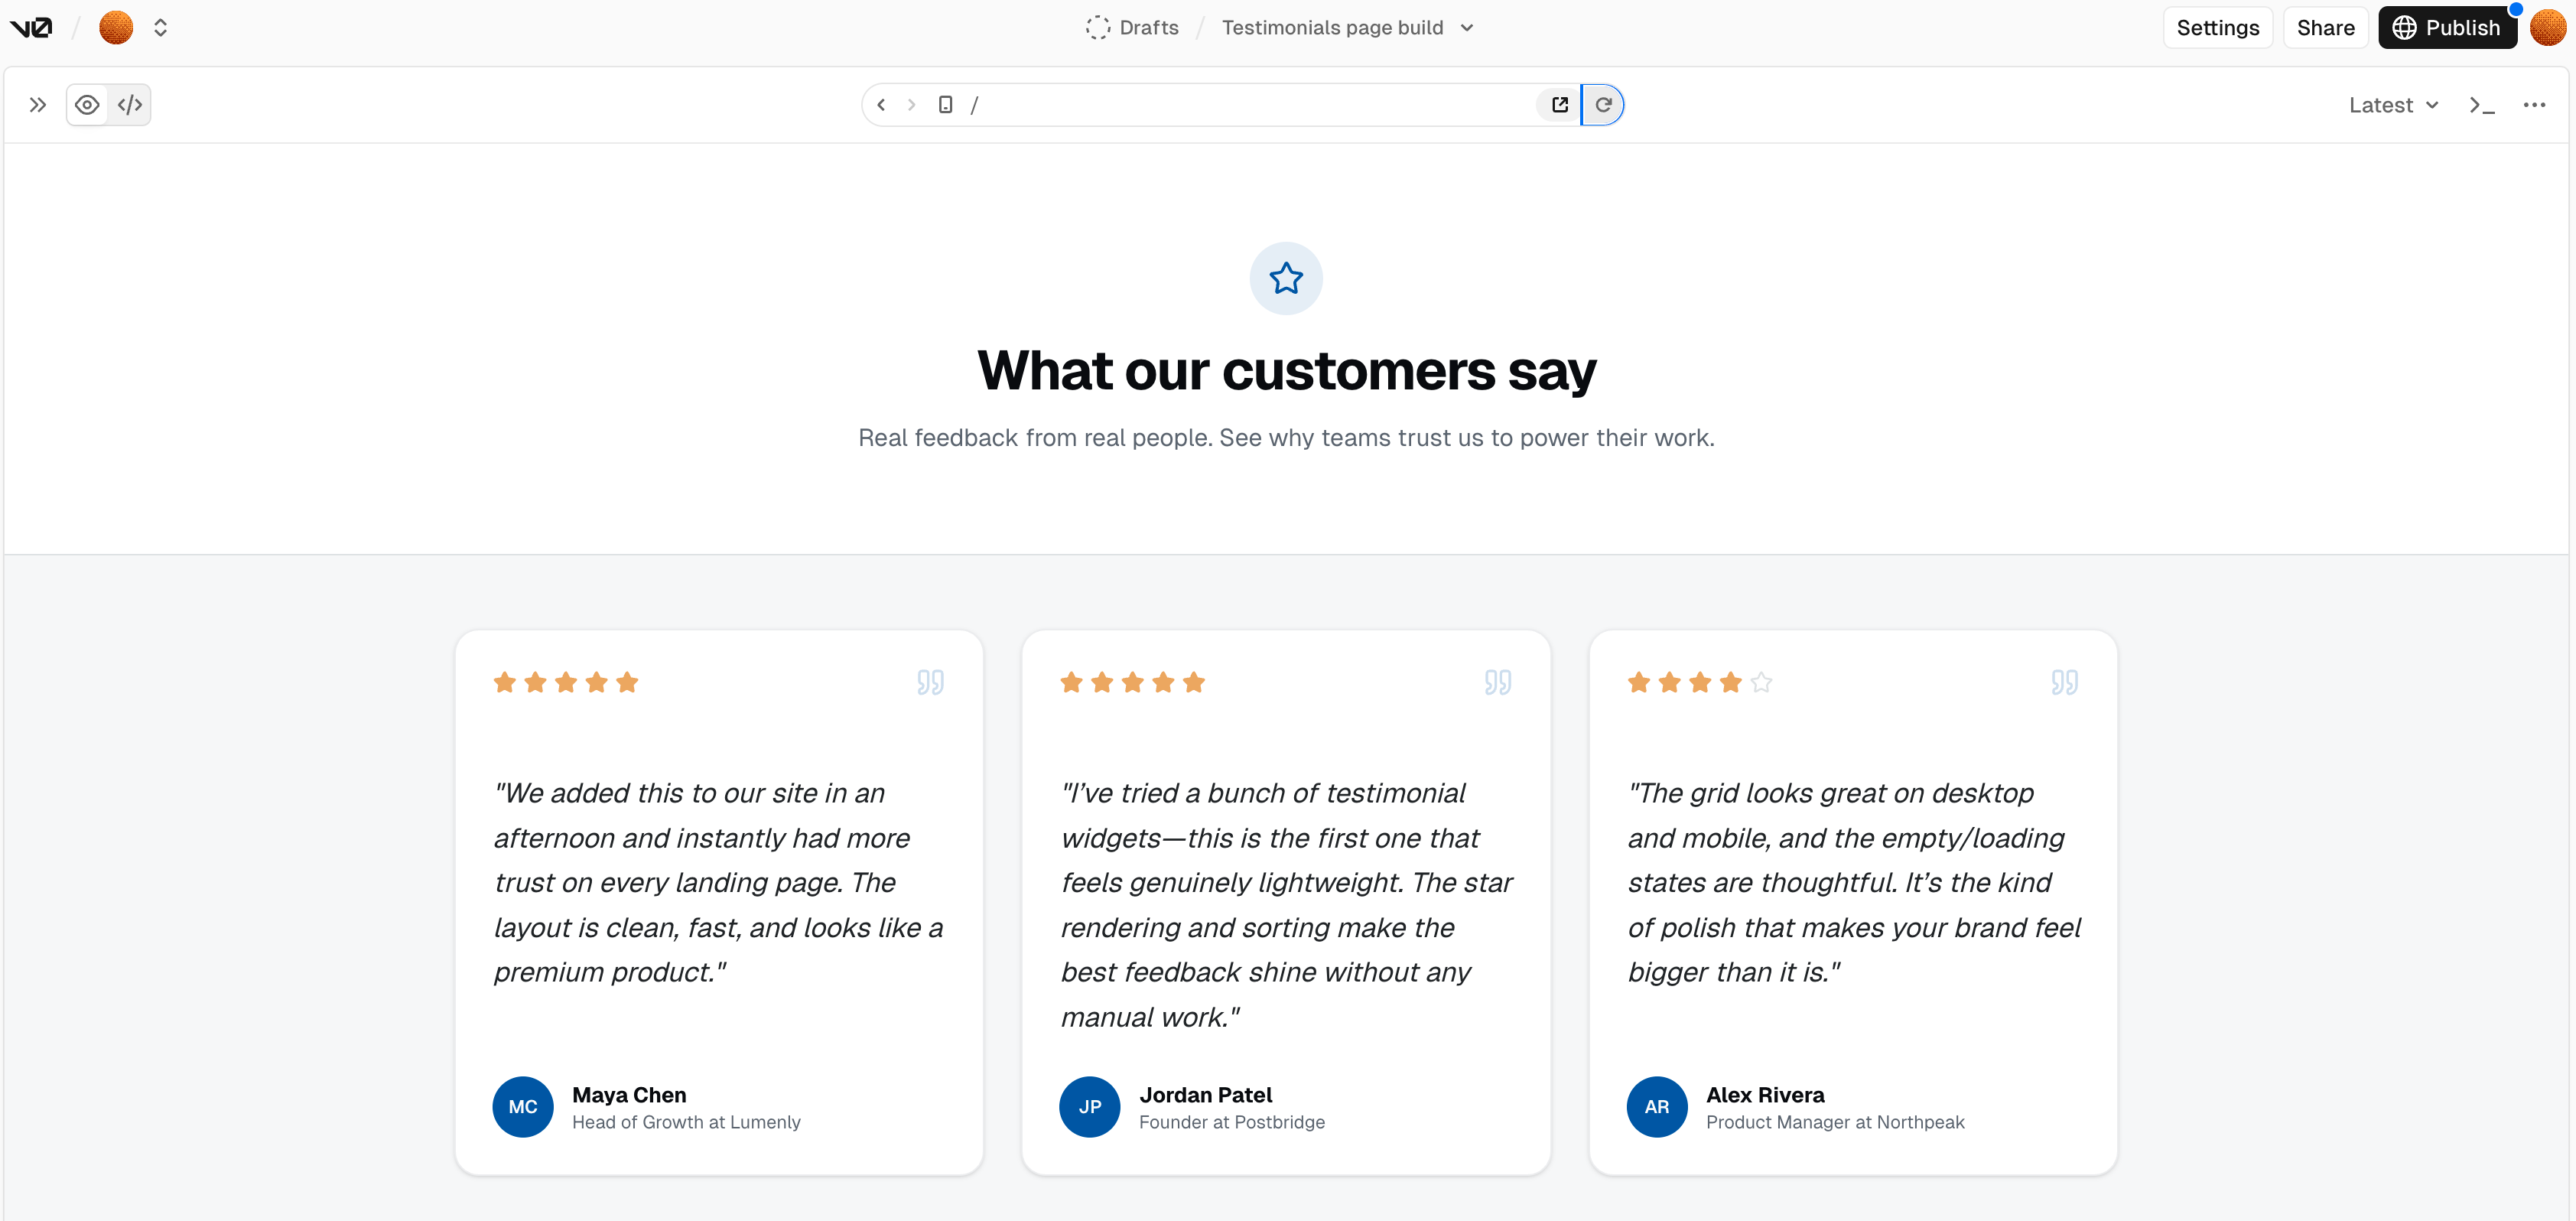Open the Drafts breadcrumb
Viewport: 2576px width, 1221px height.
(x=1133, y=28)
